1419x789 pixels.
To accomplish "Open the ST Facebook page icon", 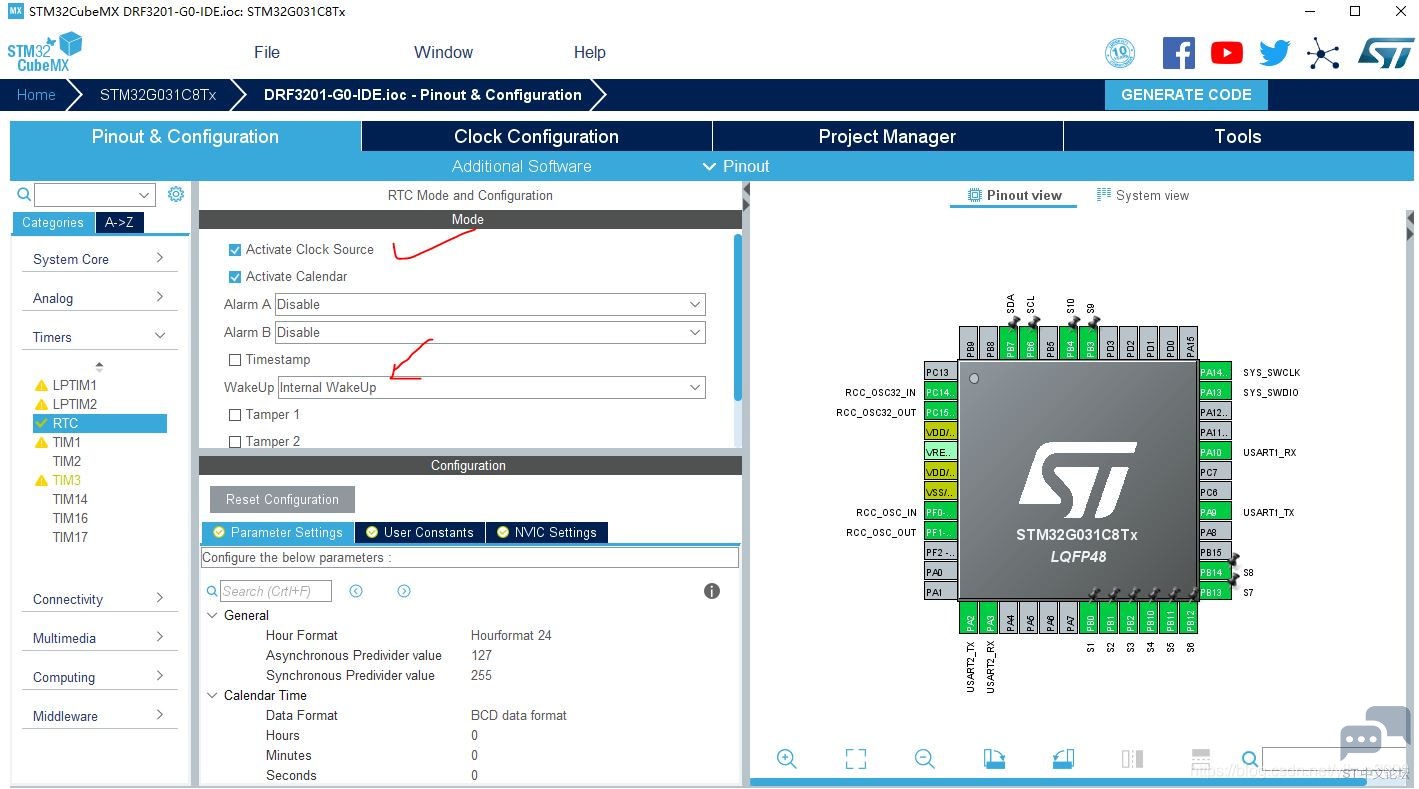I will [x=1178, y=53].
